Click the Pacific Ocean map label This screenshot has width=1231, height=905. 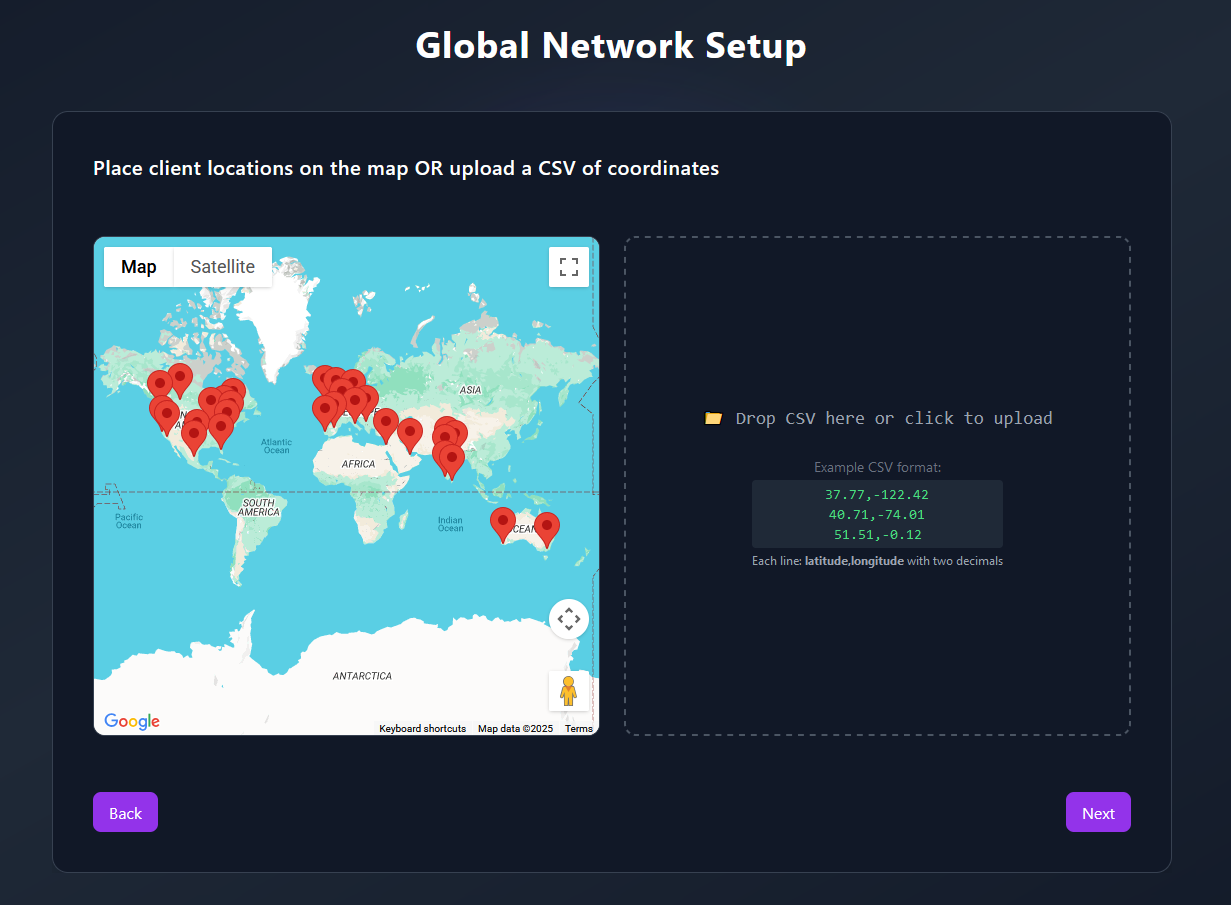[128, 521]
